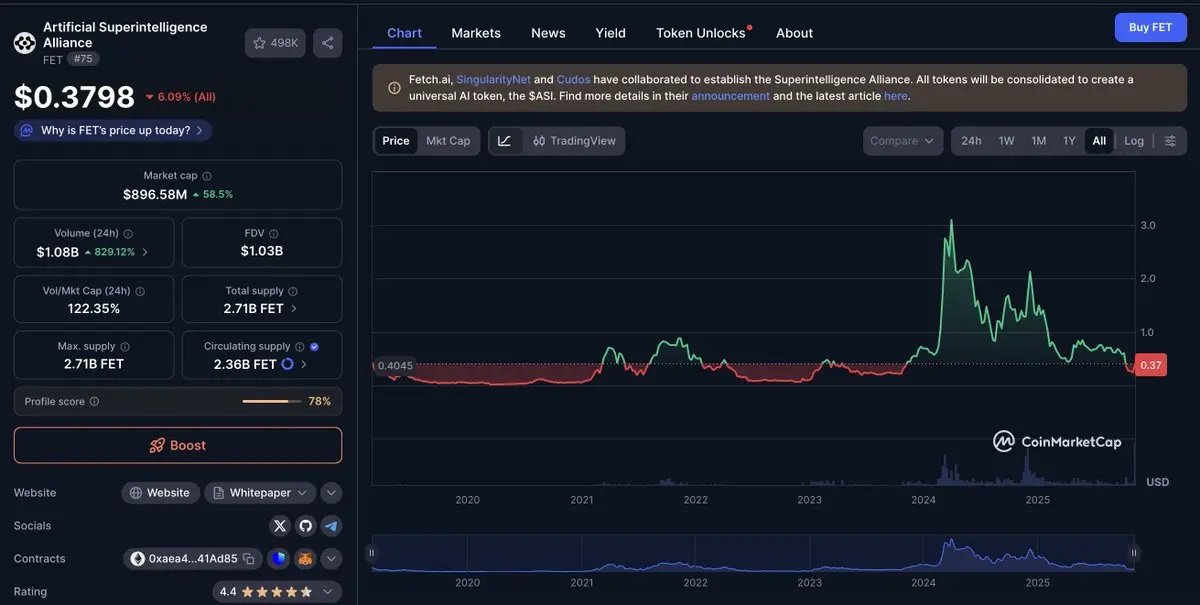Select the Yield tab

610,33
